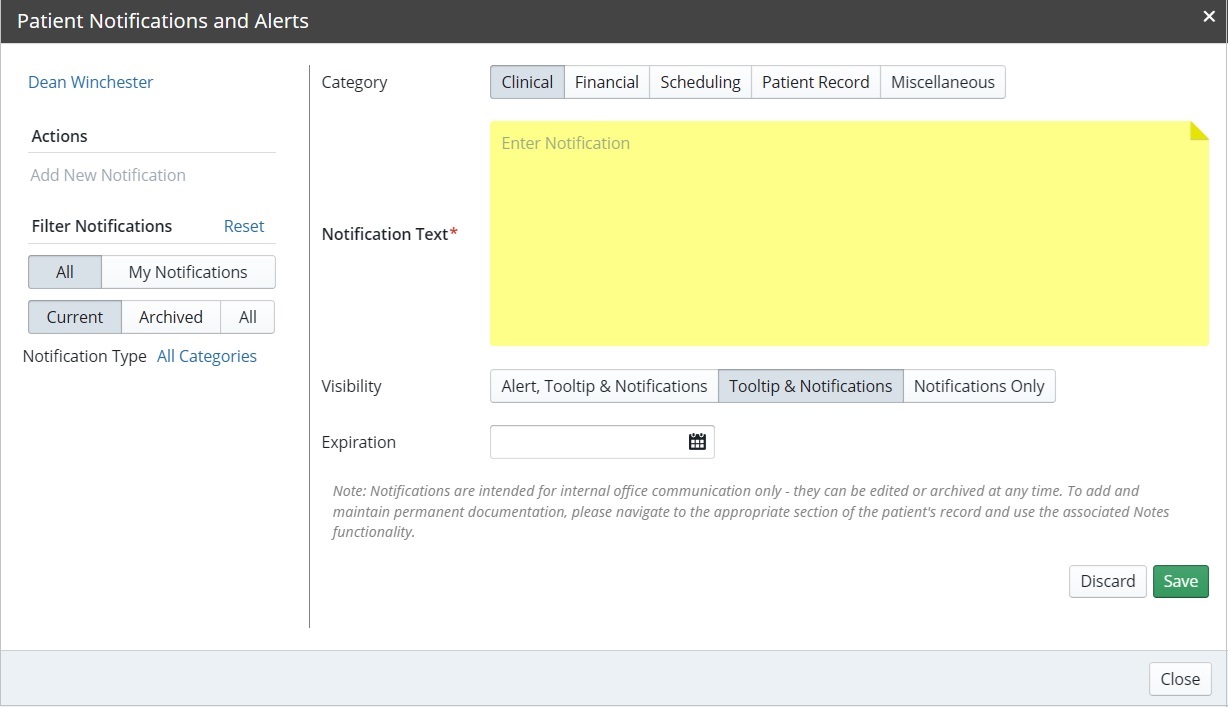This screenshot has height=707, width=1228.
Task: Select the Clinical category
Action: click(527, 82)
